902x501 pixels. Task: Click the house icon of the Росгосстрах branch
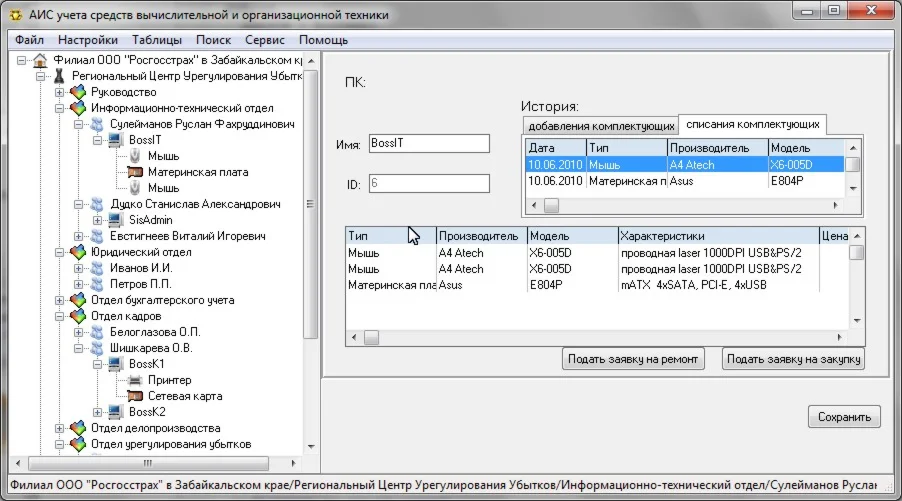click(x=40, y=60)
